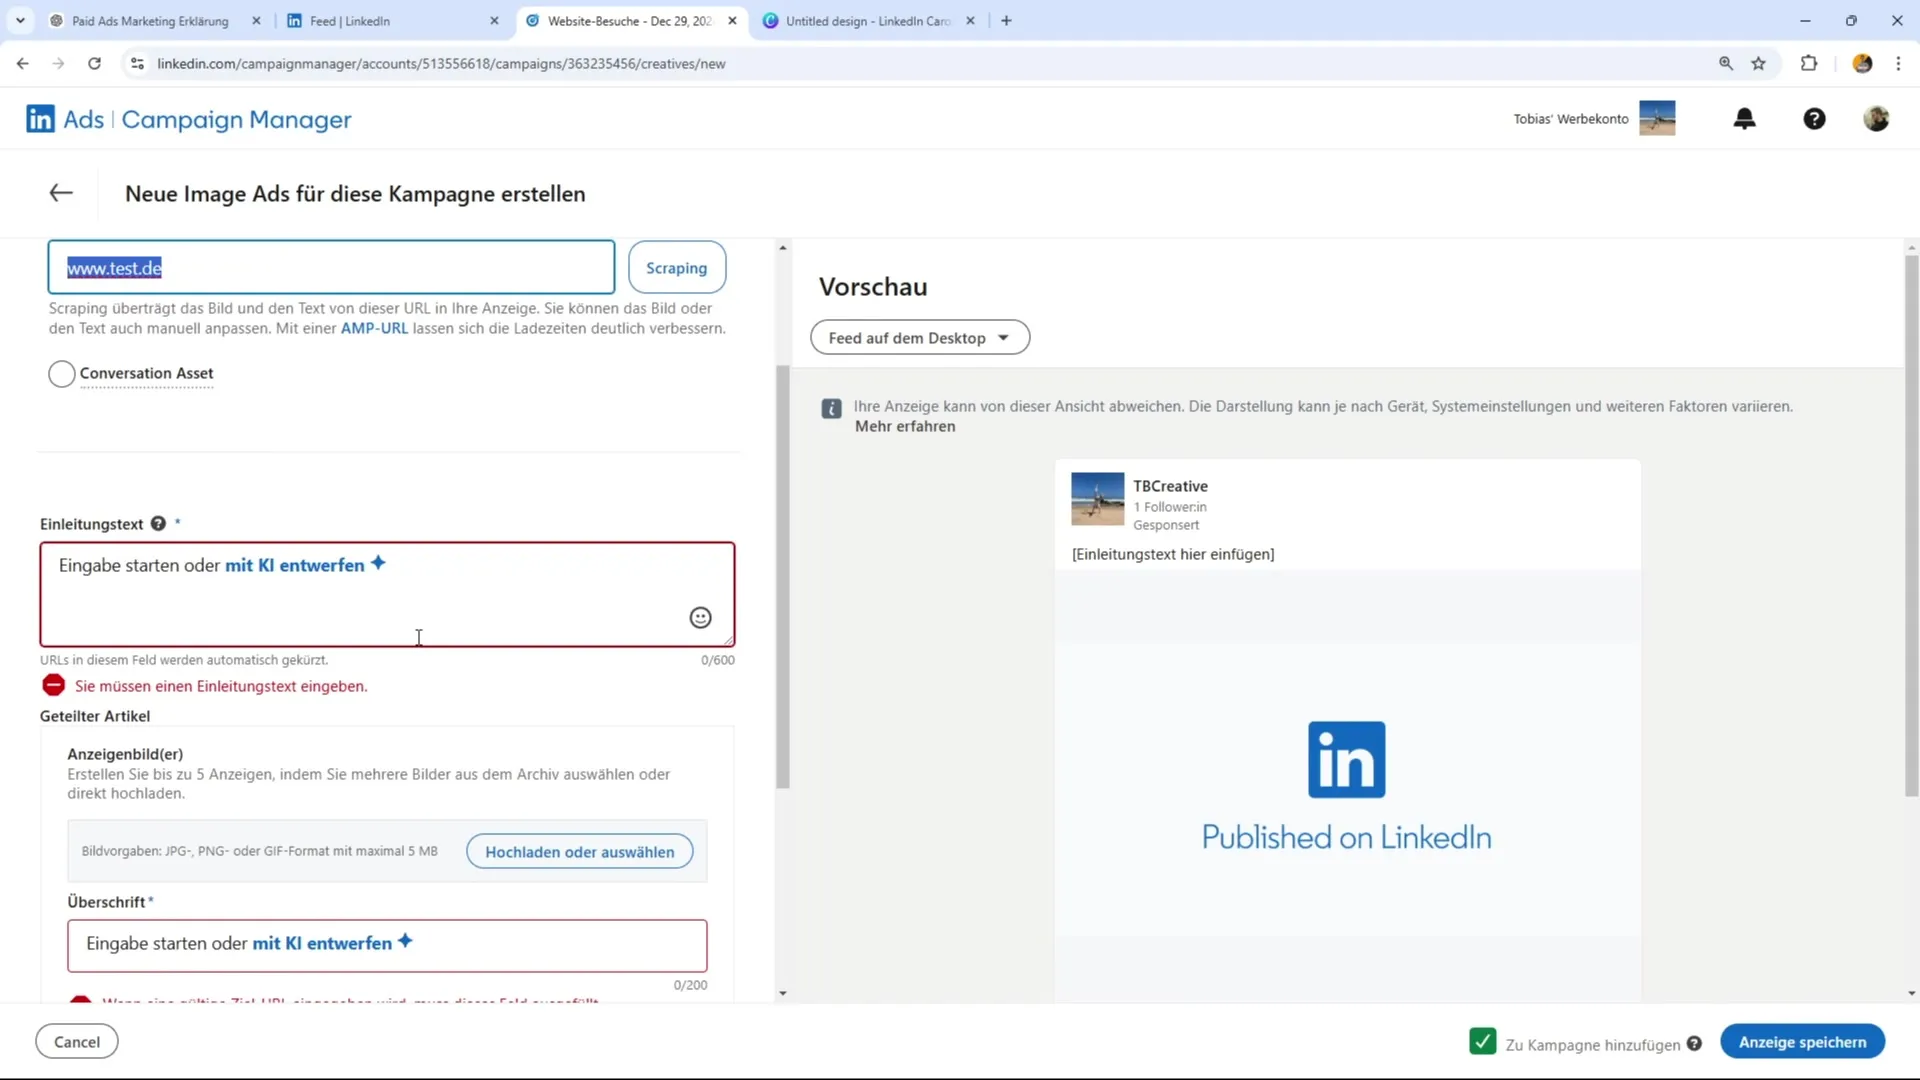Click the form panel scroll up arrow
The image size is (1920, 1080).
coord(783,247)
